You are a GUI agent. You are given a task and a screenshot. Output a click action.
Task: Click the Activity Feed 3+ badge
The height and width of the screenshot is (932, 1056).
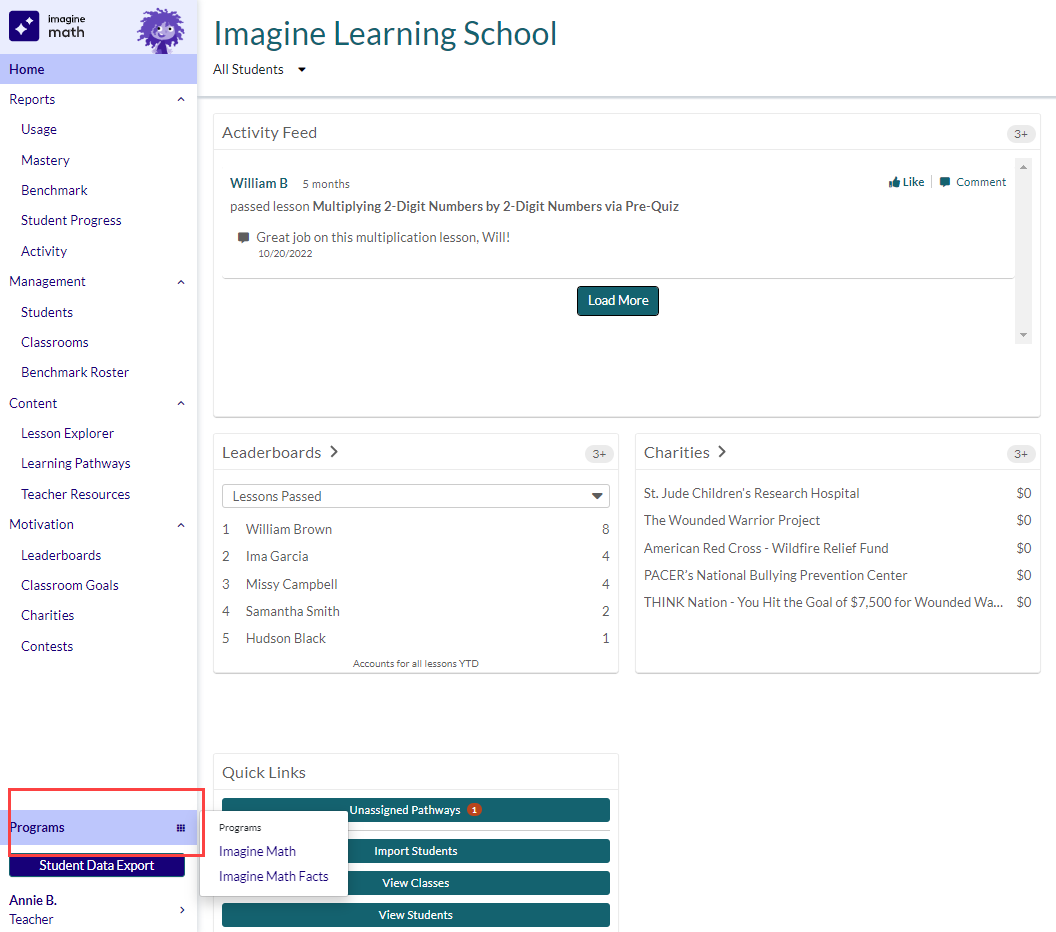click(1021, 134)
